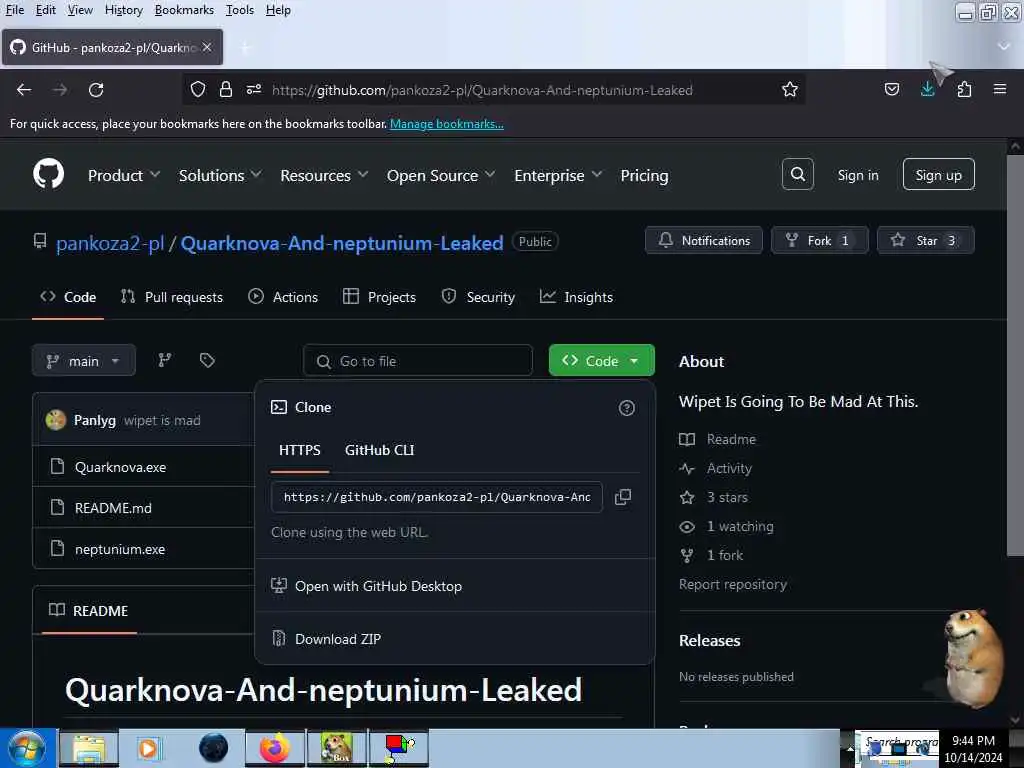Screen dimensions: 1024x768
Task: View branches via branch icon
Action: pyautogui.click(x=165, y=360)
